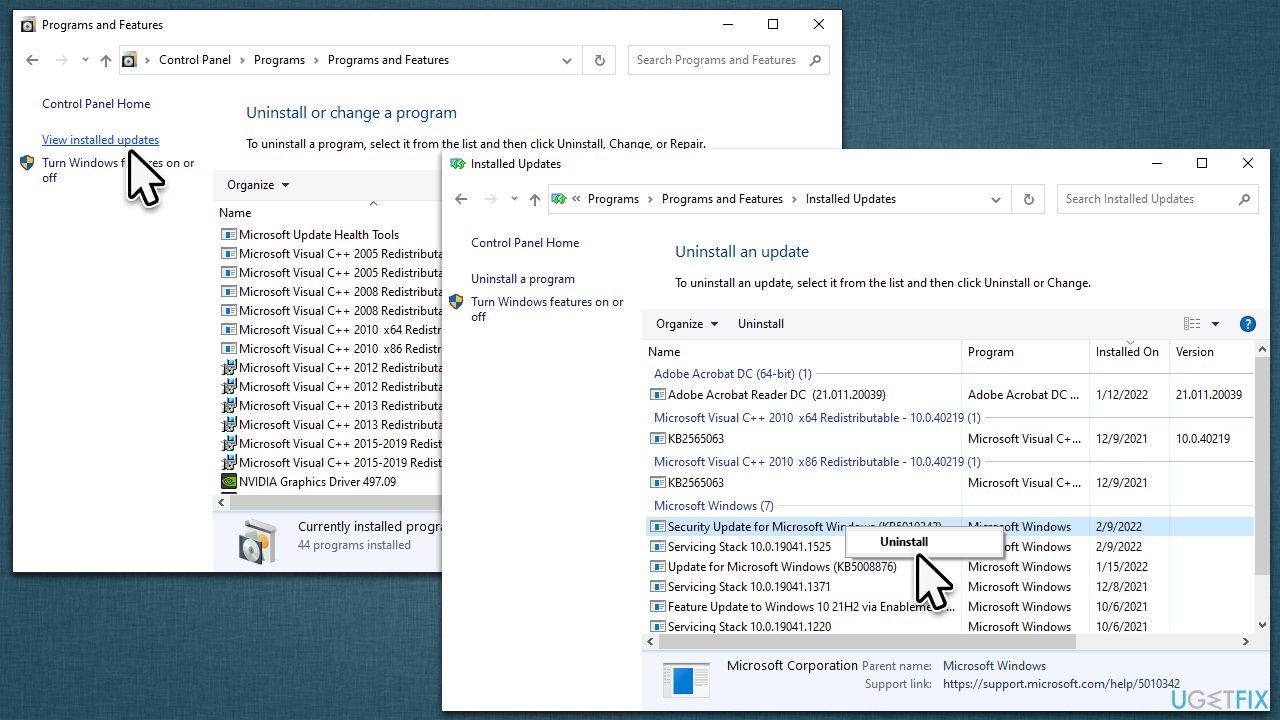The height and width of the screenshot is (720, 1280).
Task: Click the Control Panel Home link
Action: click(x=524, y=242)
